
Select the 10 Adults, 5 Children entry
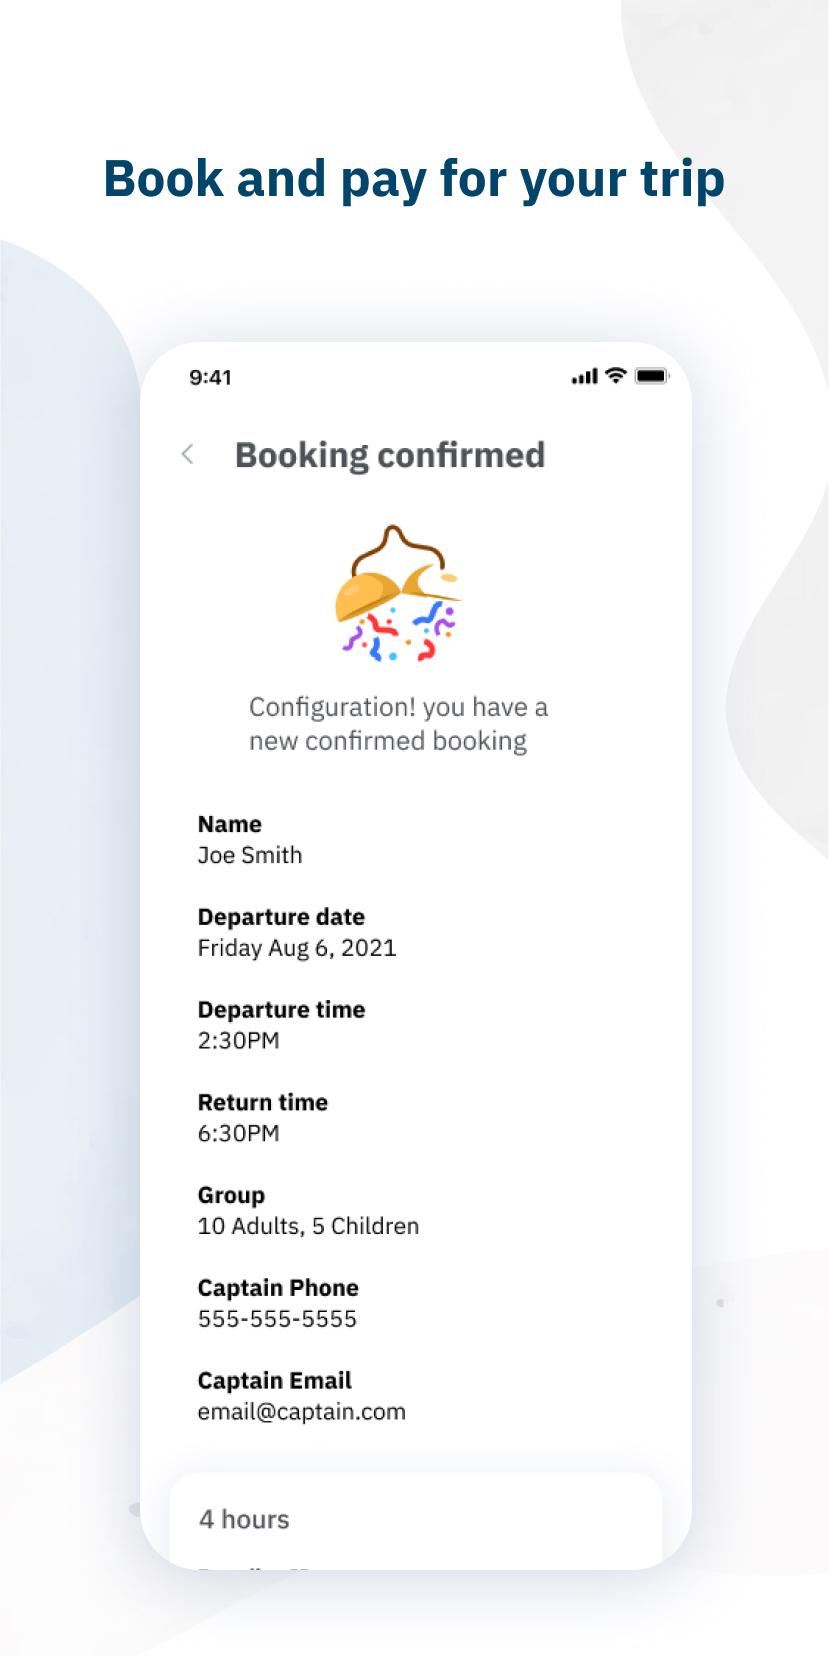pyautogui.click(x=308, y=1226)
